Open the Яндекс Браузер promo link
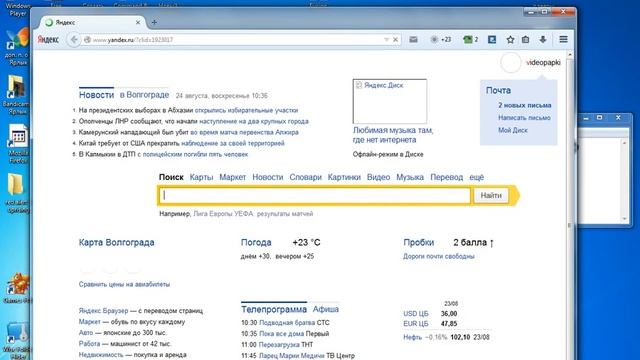Viewport: 640px width, 360px height. (103, 311)
